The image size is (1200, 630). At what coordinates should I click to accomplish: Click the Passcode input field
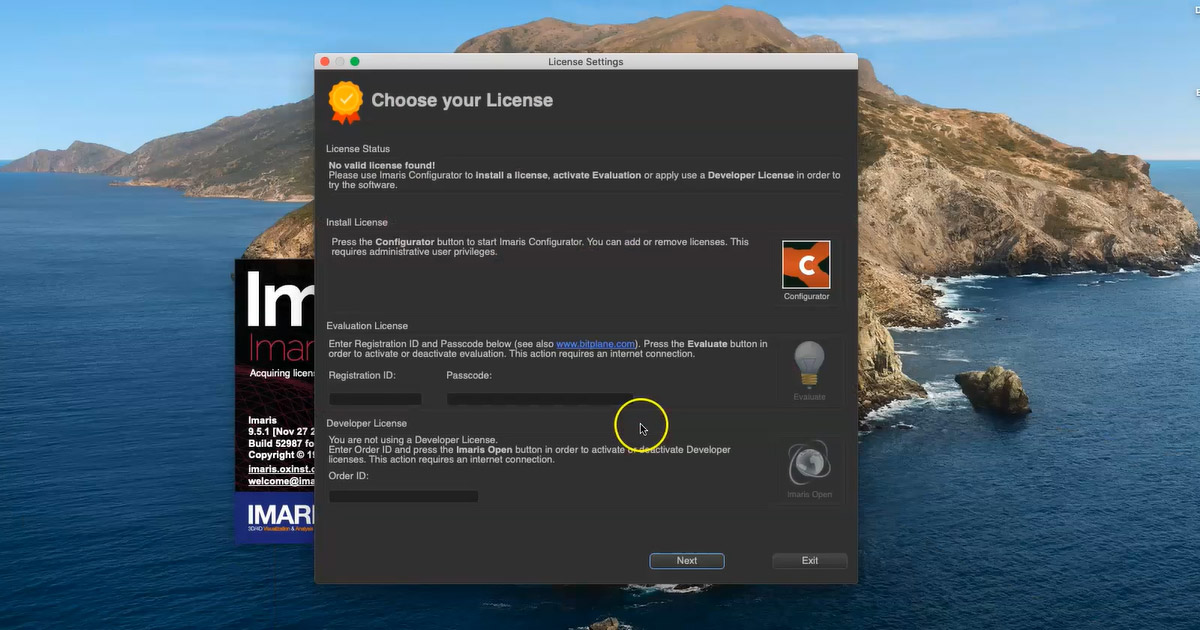coord(540,398)
